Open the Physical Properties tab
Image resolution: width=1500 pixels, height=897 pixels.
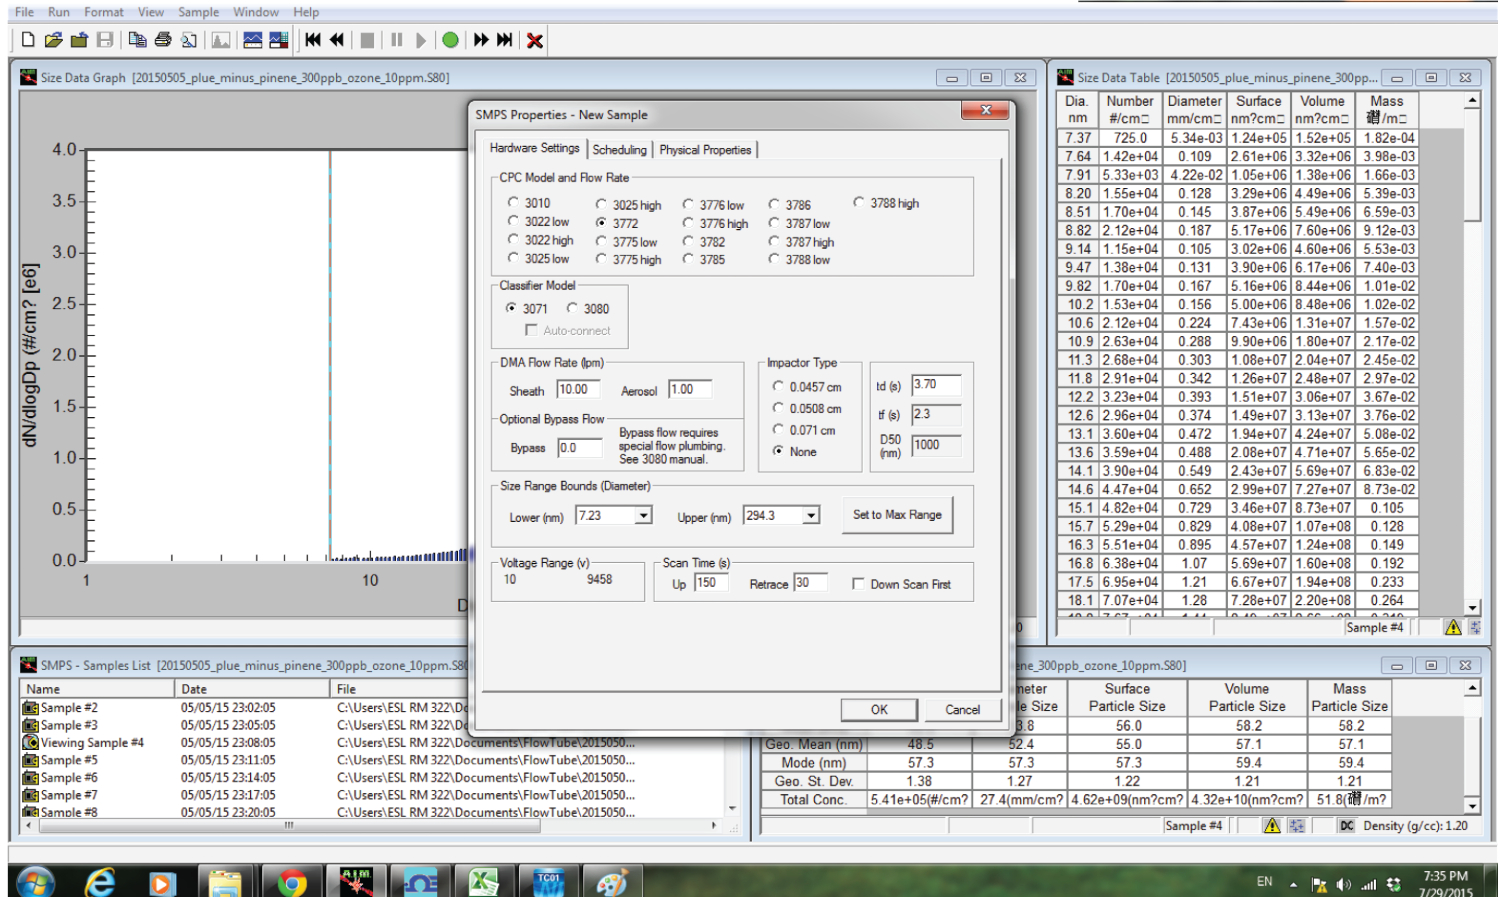point(705,150)
